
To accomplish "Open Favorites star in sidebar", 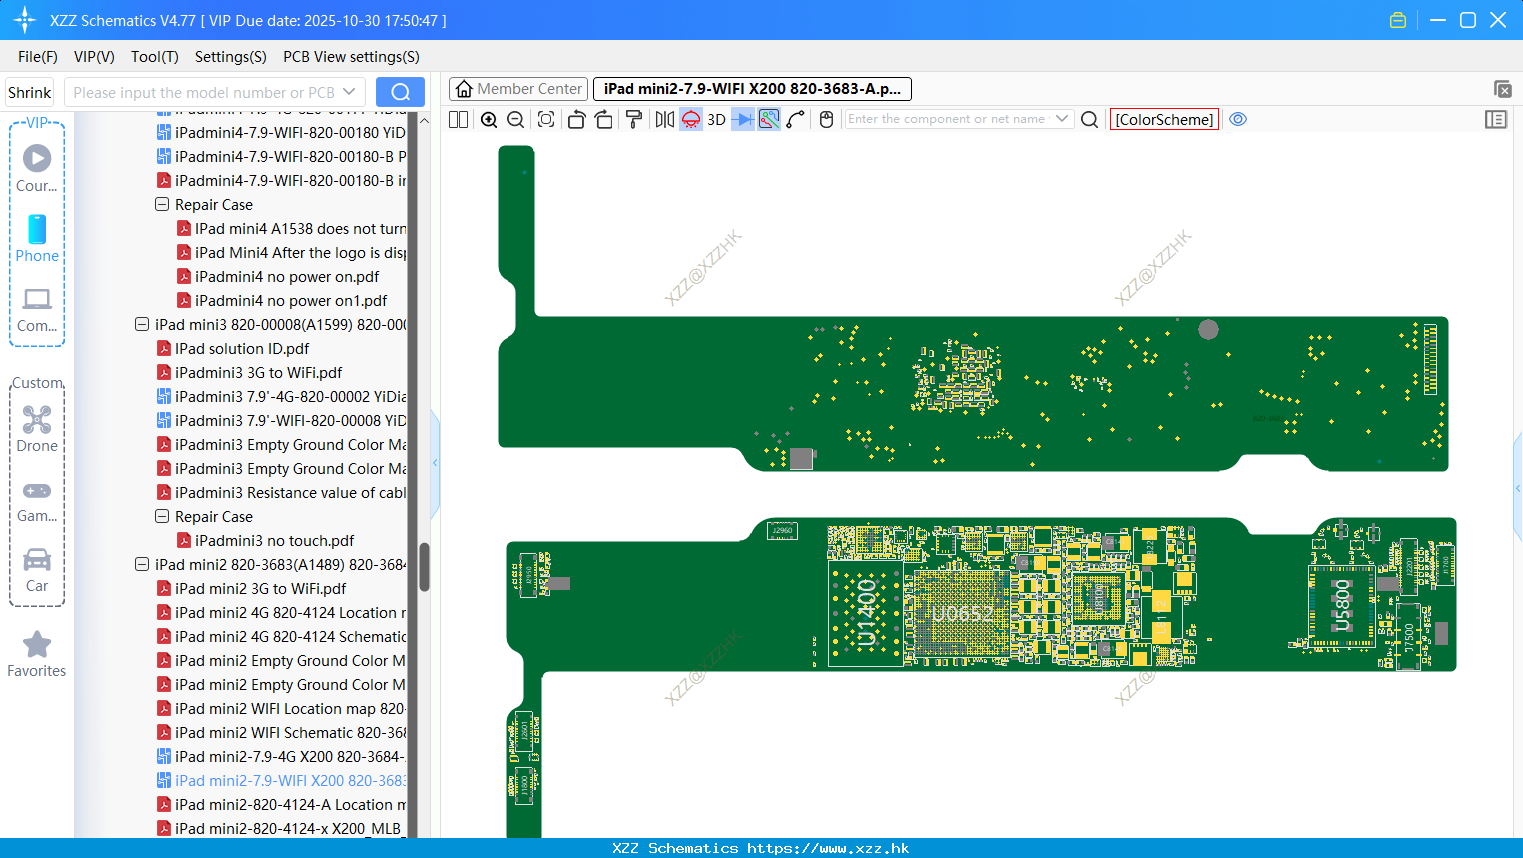I will (37, 654).
